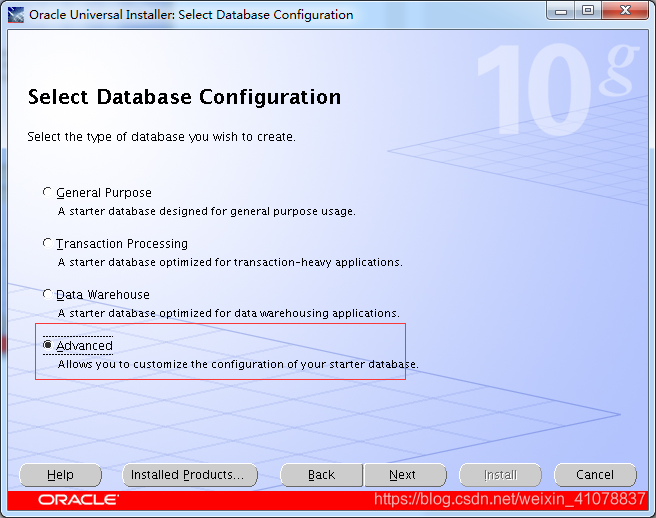Proceed with the Next button

[405, 475]
